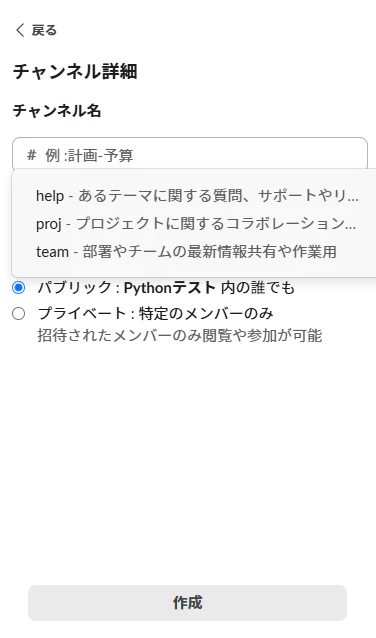Click the back chevron arrow icon

[x=20, y=30]
